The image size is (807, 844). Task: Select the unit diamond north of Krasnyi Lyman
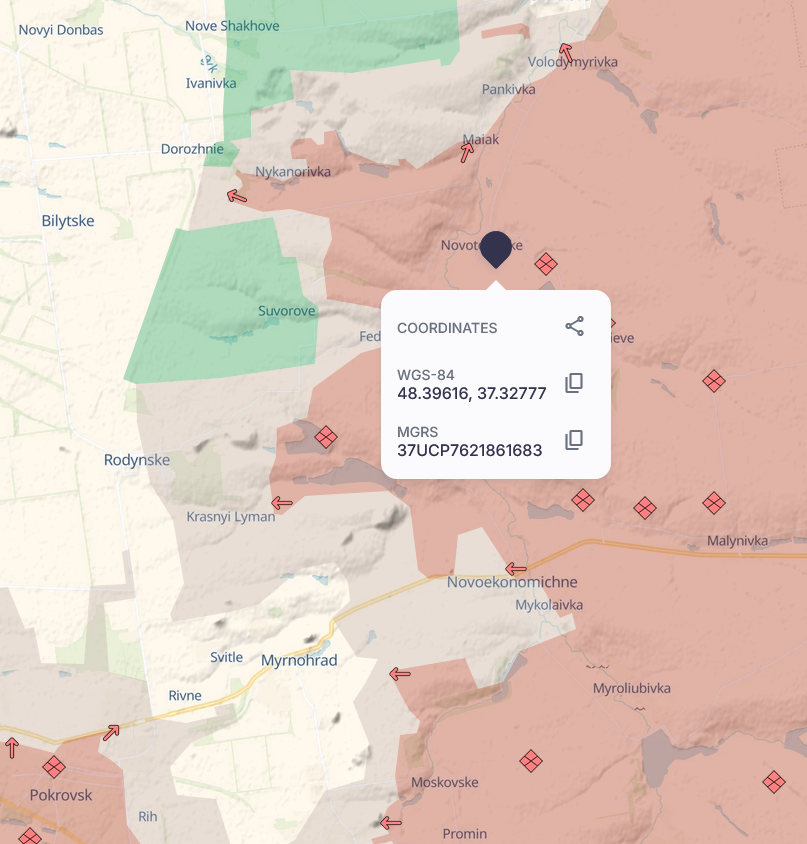326,437
